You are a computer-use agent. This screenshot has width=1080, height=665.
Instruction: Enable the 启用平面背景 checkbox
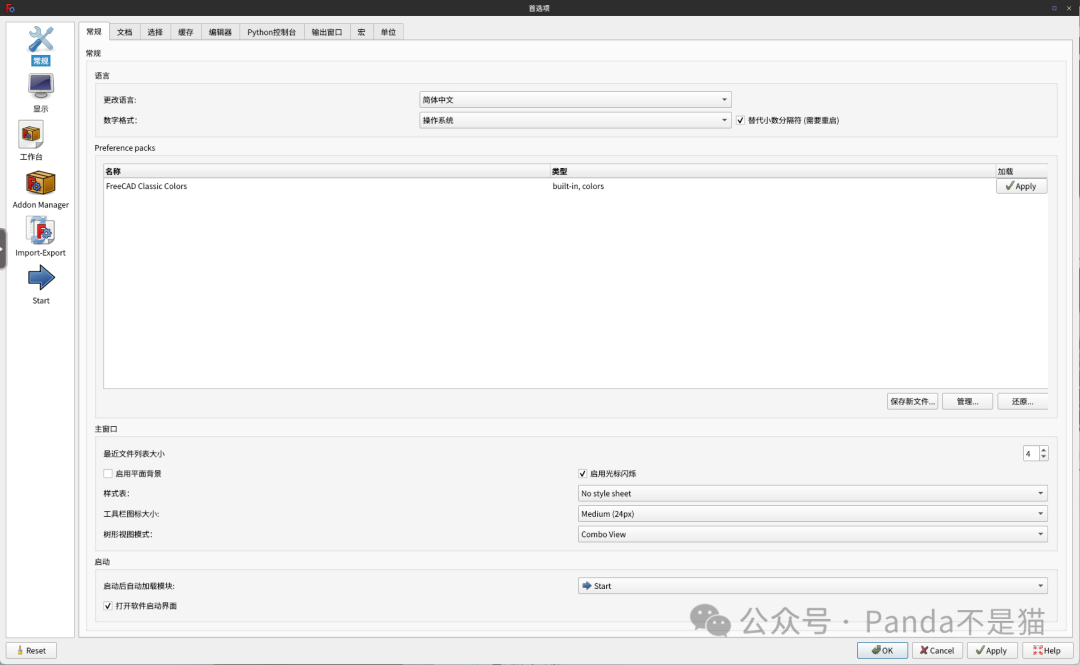108,473
